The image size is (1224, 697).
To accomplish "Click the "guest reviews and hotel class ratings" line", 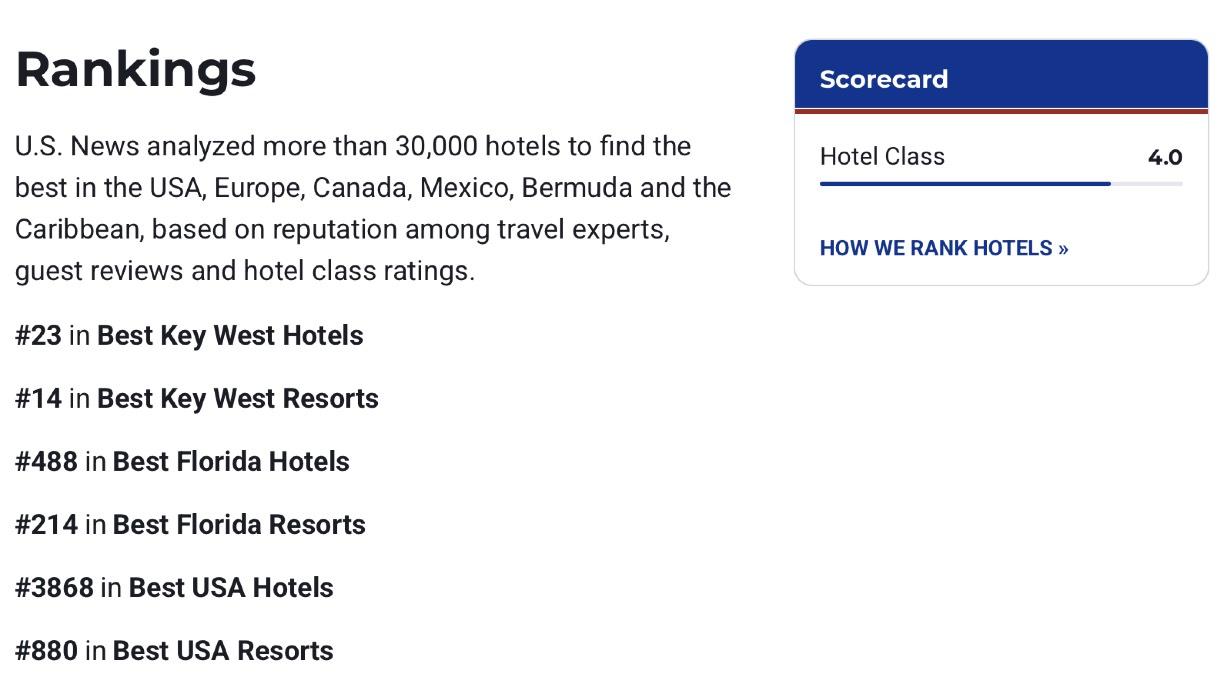I will [244, 271].
